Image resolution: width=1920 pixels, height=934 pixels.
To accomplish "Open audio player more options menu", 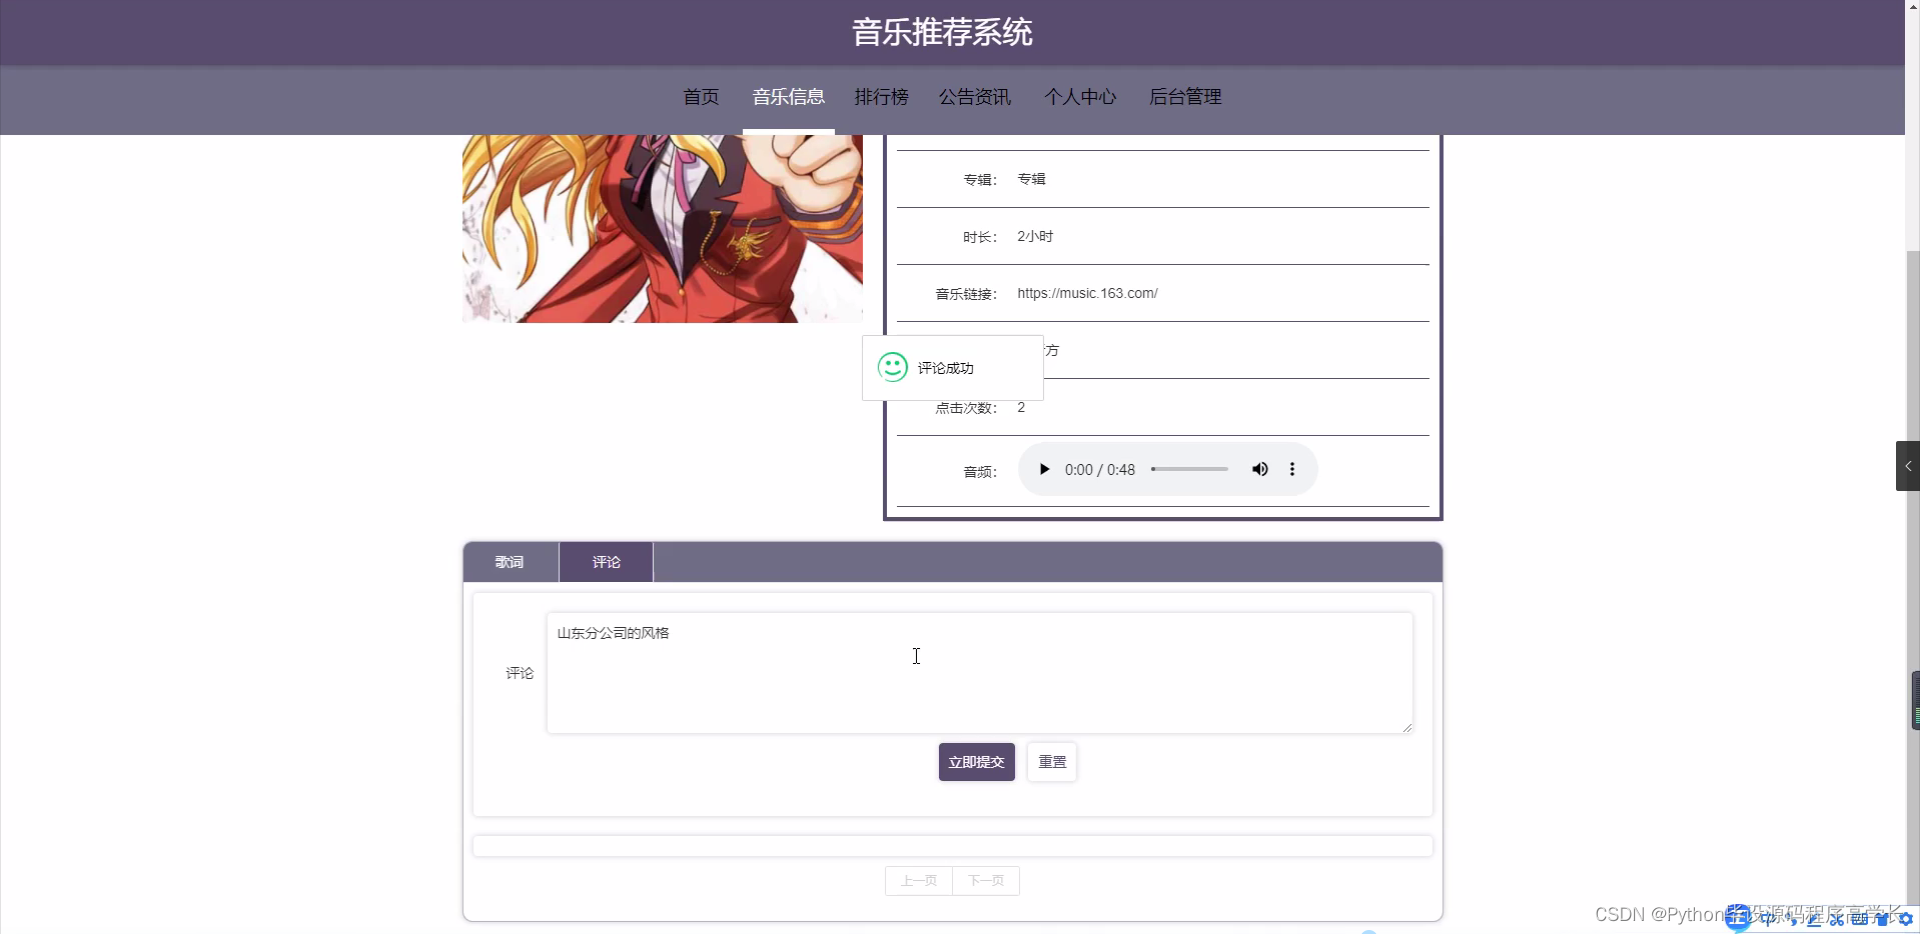I will (x=1292, y=469).
